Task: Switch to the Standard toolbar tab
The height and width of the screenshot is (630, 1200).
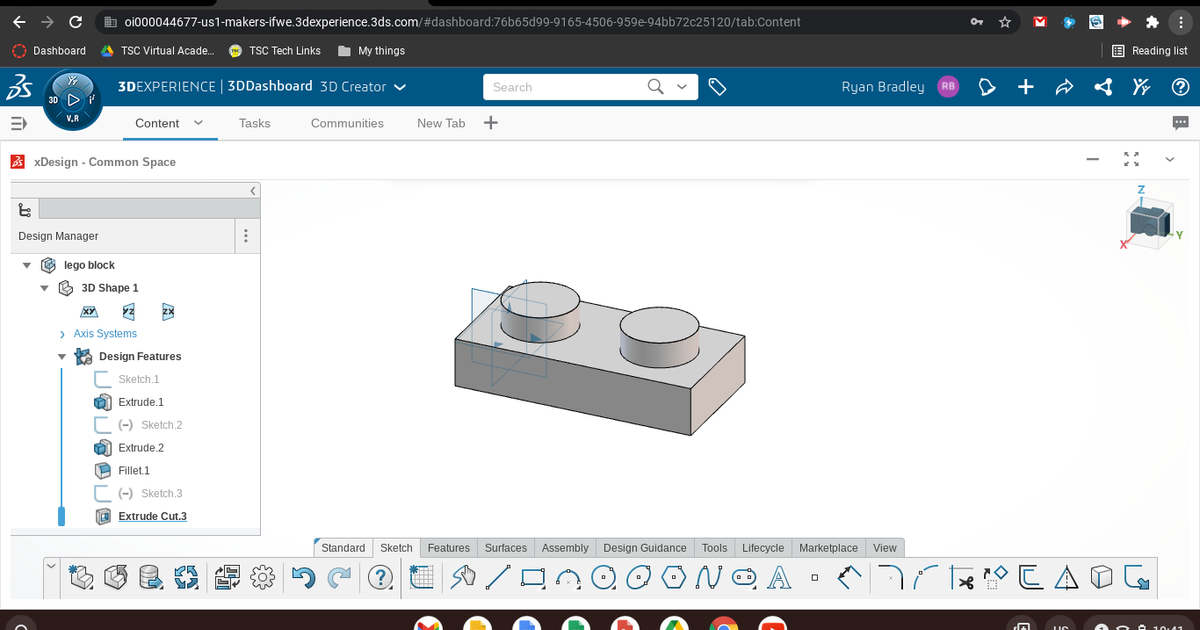Action: pos(343,548)
